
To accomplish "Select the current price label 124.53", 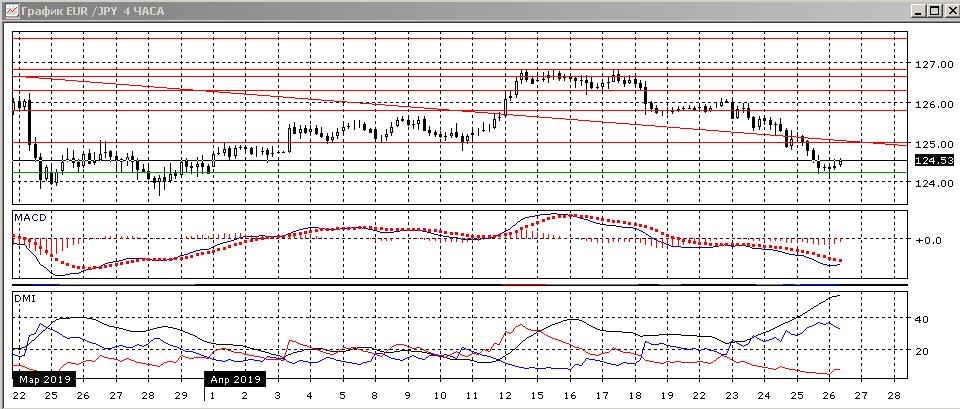I will pyautogui.click(x=934, y=160).
